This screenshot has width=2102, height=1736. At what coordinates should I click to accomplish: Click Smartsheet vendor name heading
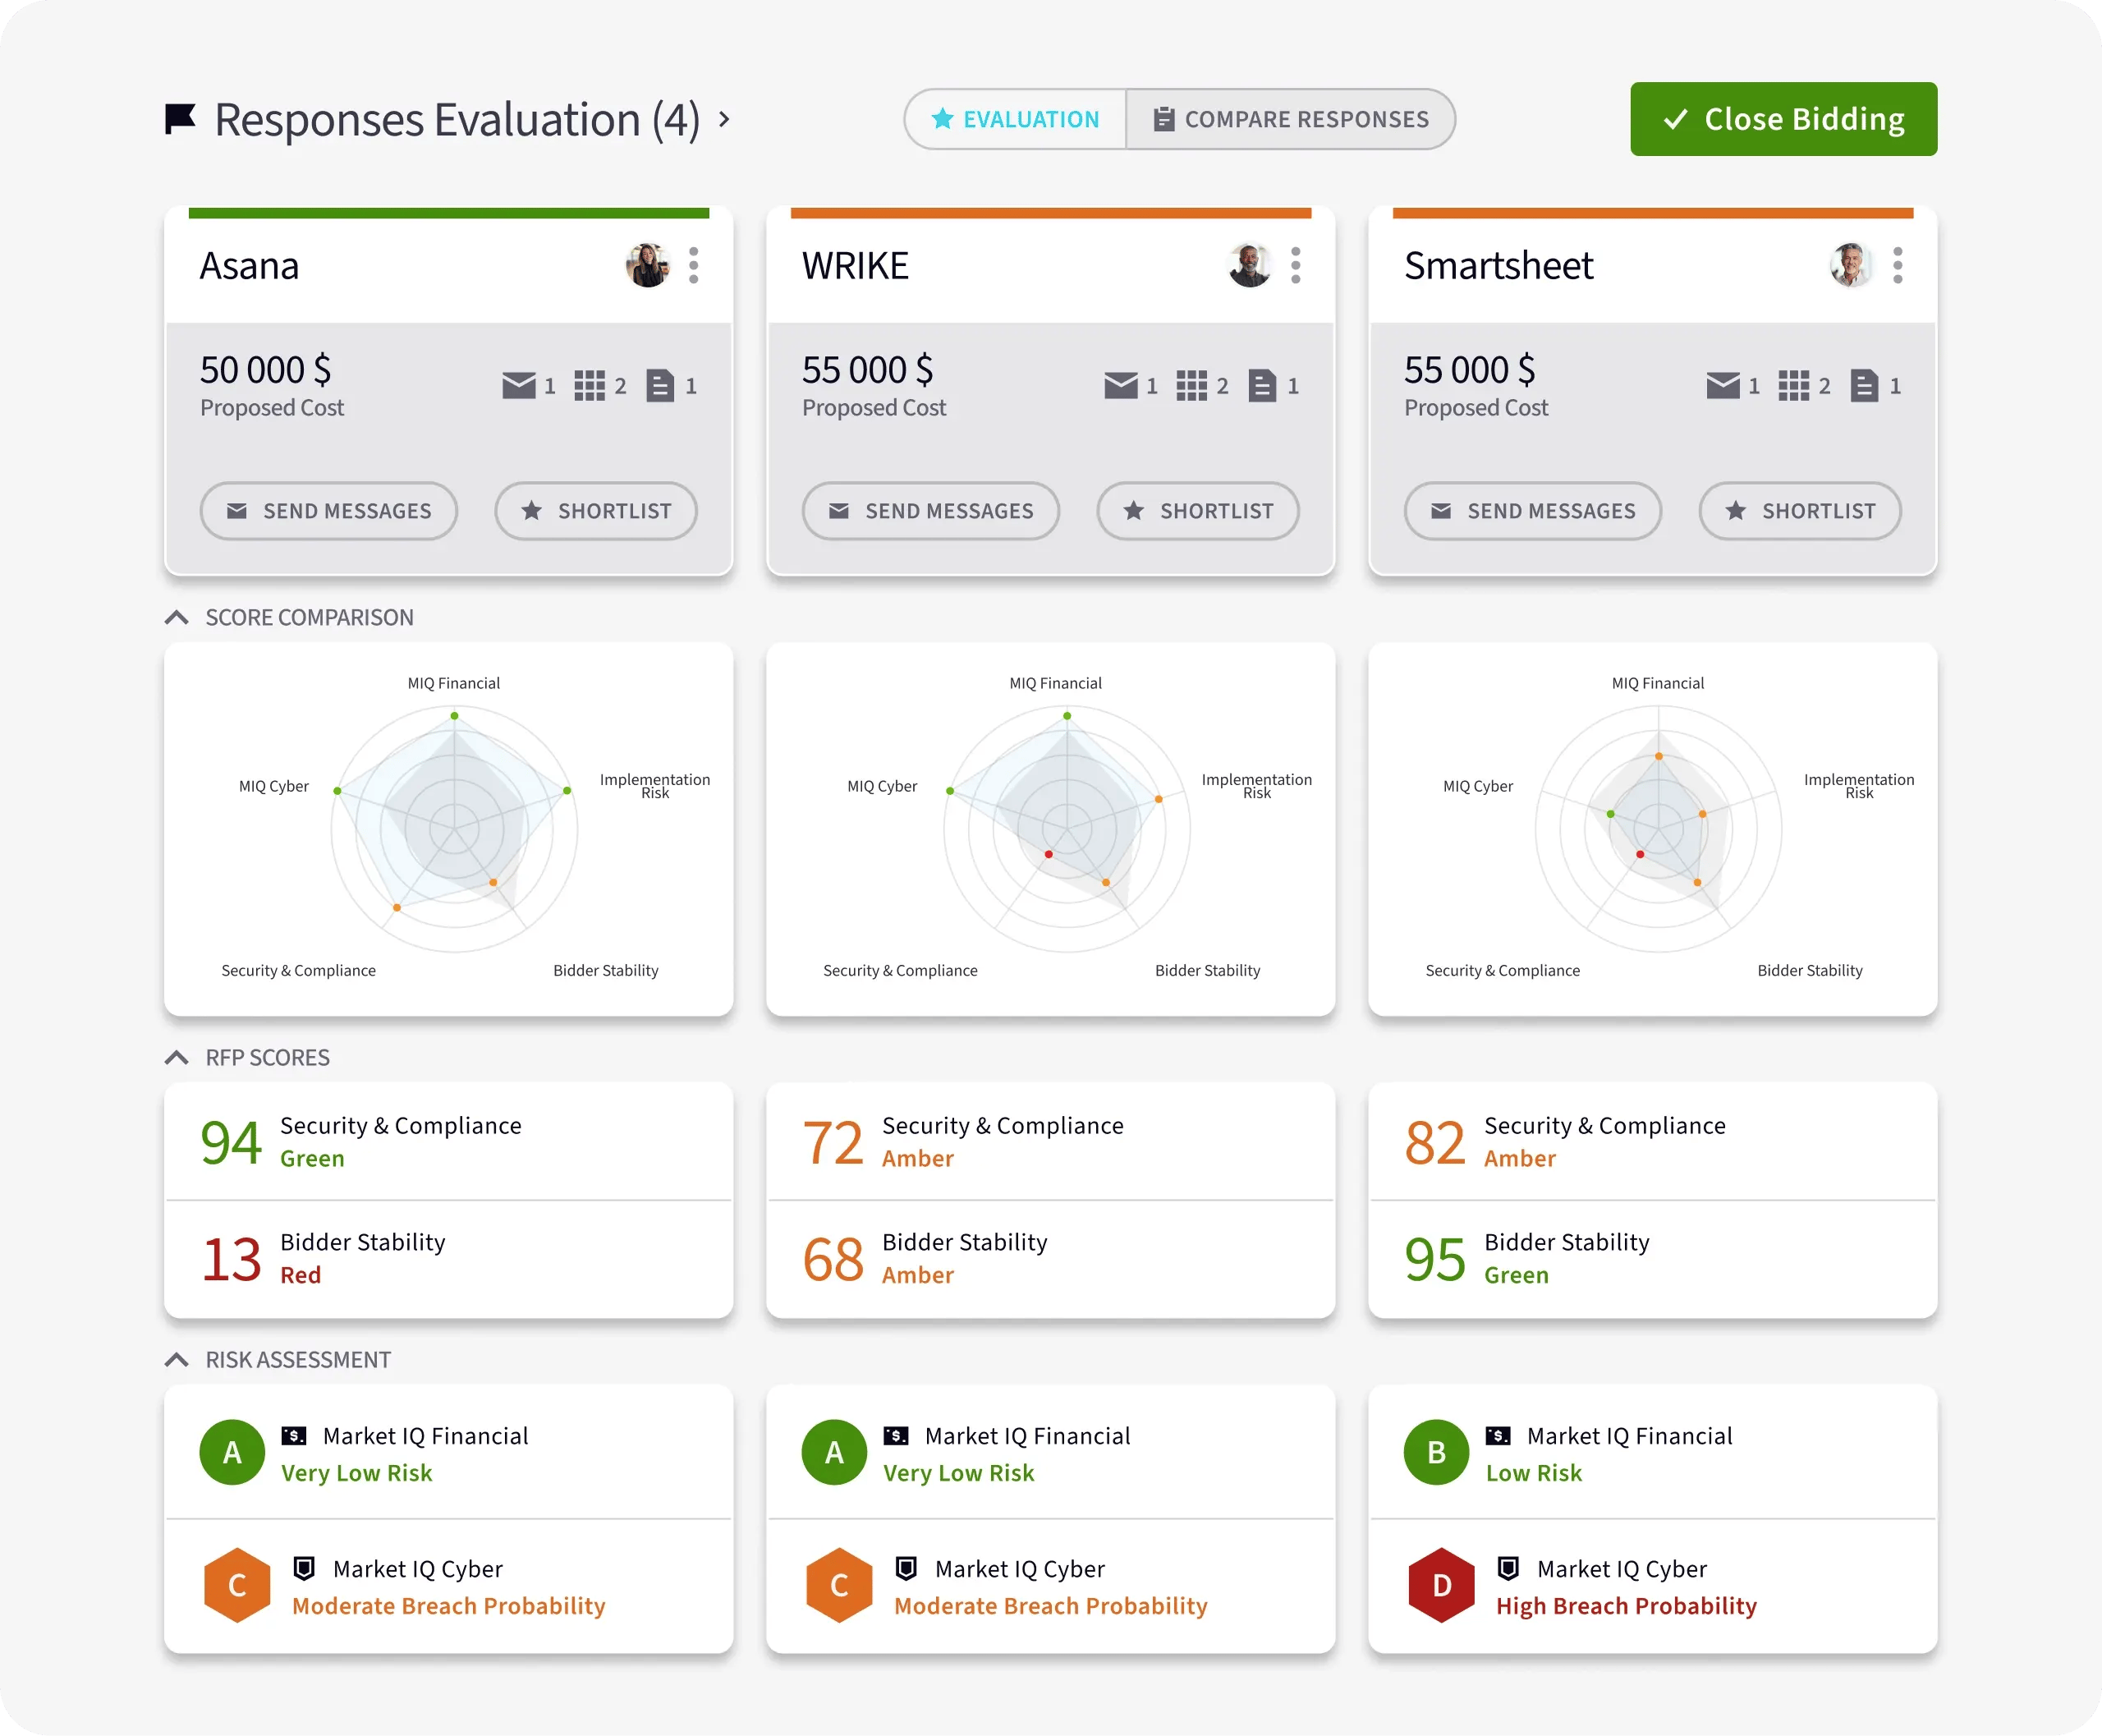click(x=1498, y=266)
